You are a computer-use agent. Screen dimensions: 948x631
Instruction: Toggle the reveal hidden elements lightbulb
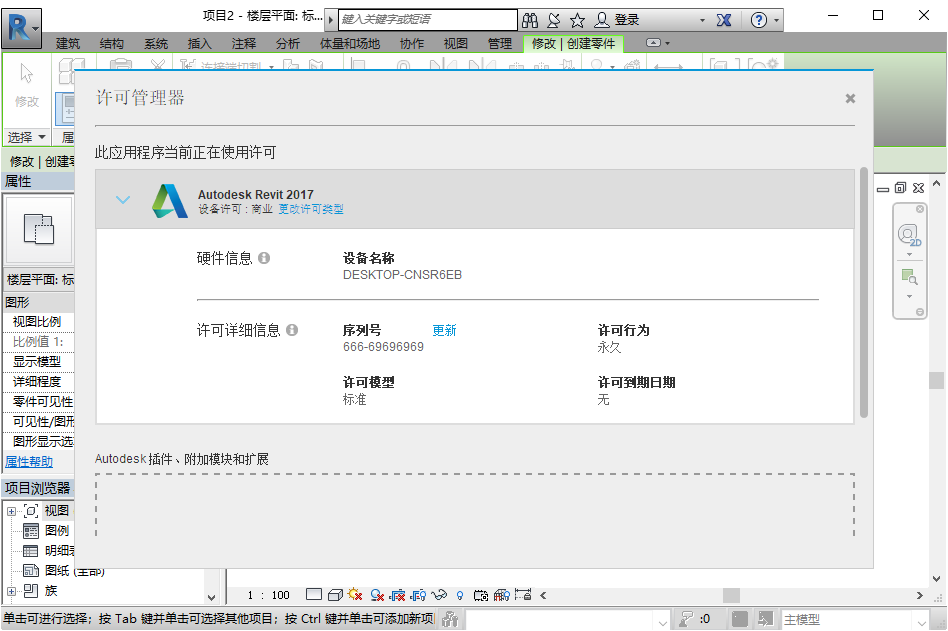tap(460, 596)
